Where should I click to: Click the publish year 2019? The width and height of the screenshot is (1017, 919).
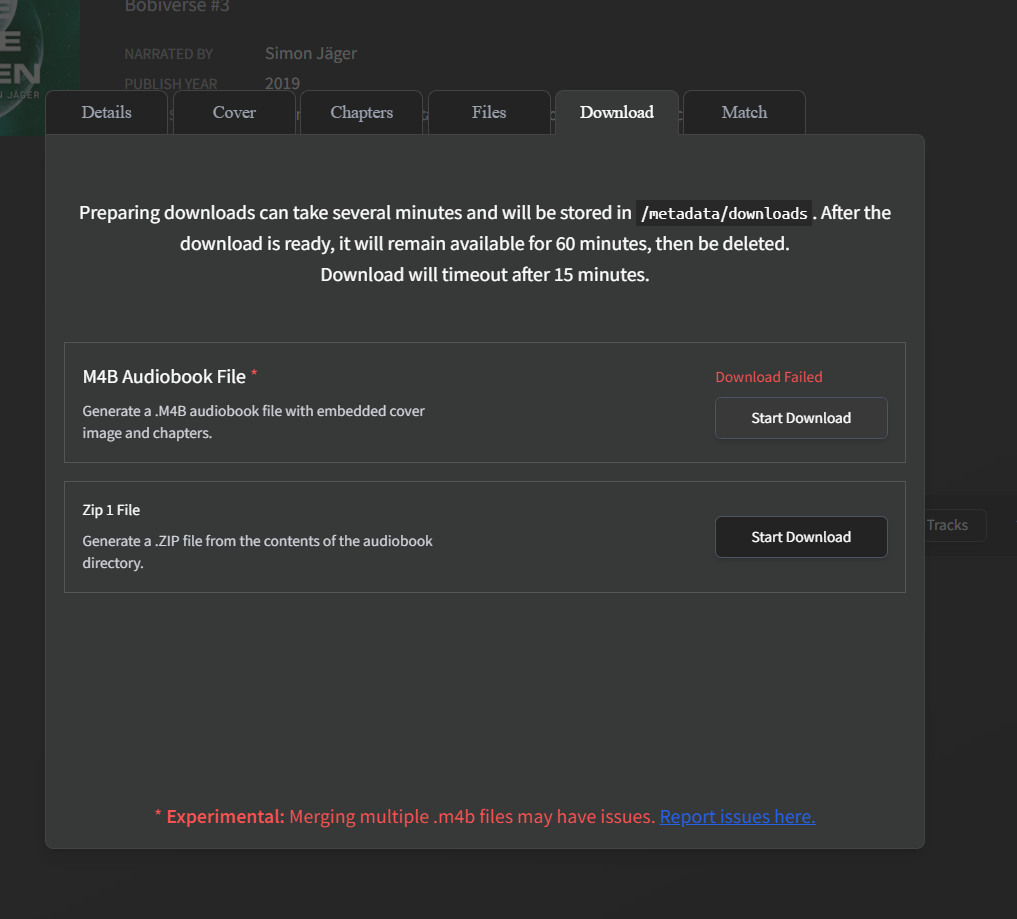tap(281, 83)
